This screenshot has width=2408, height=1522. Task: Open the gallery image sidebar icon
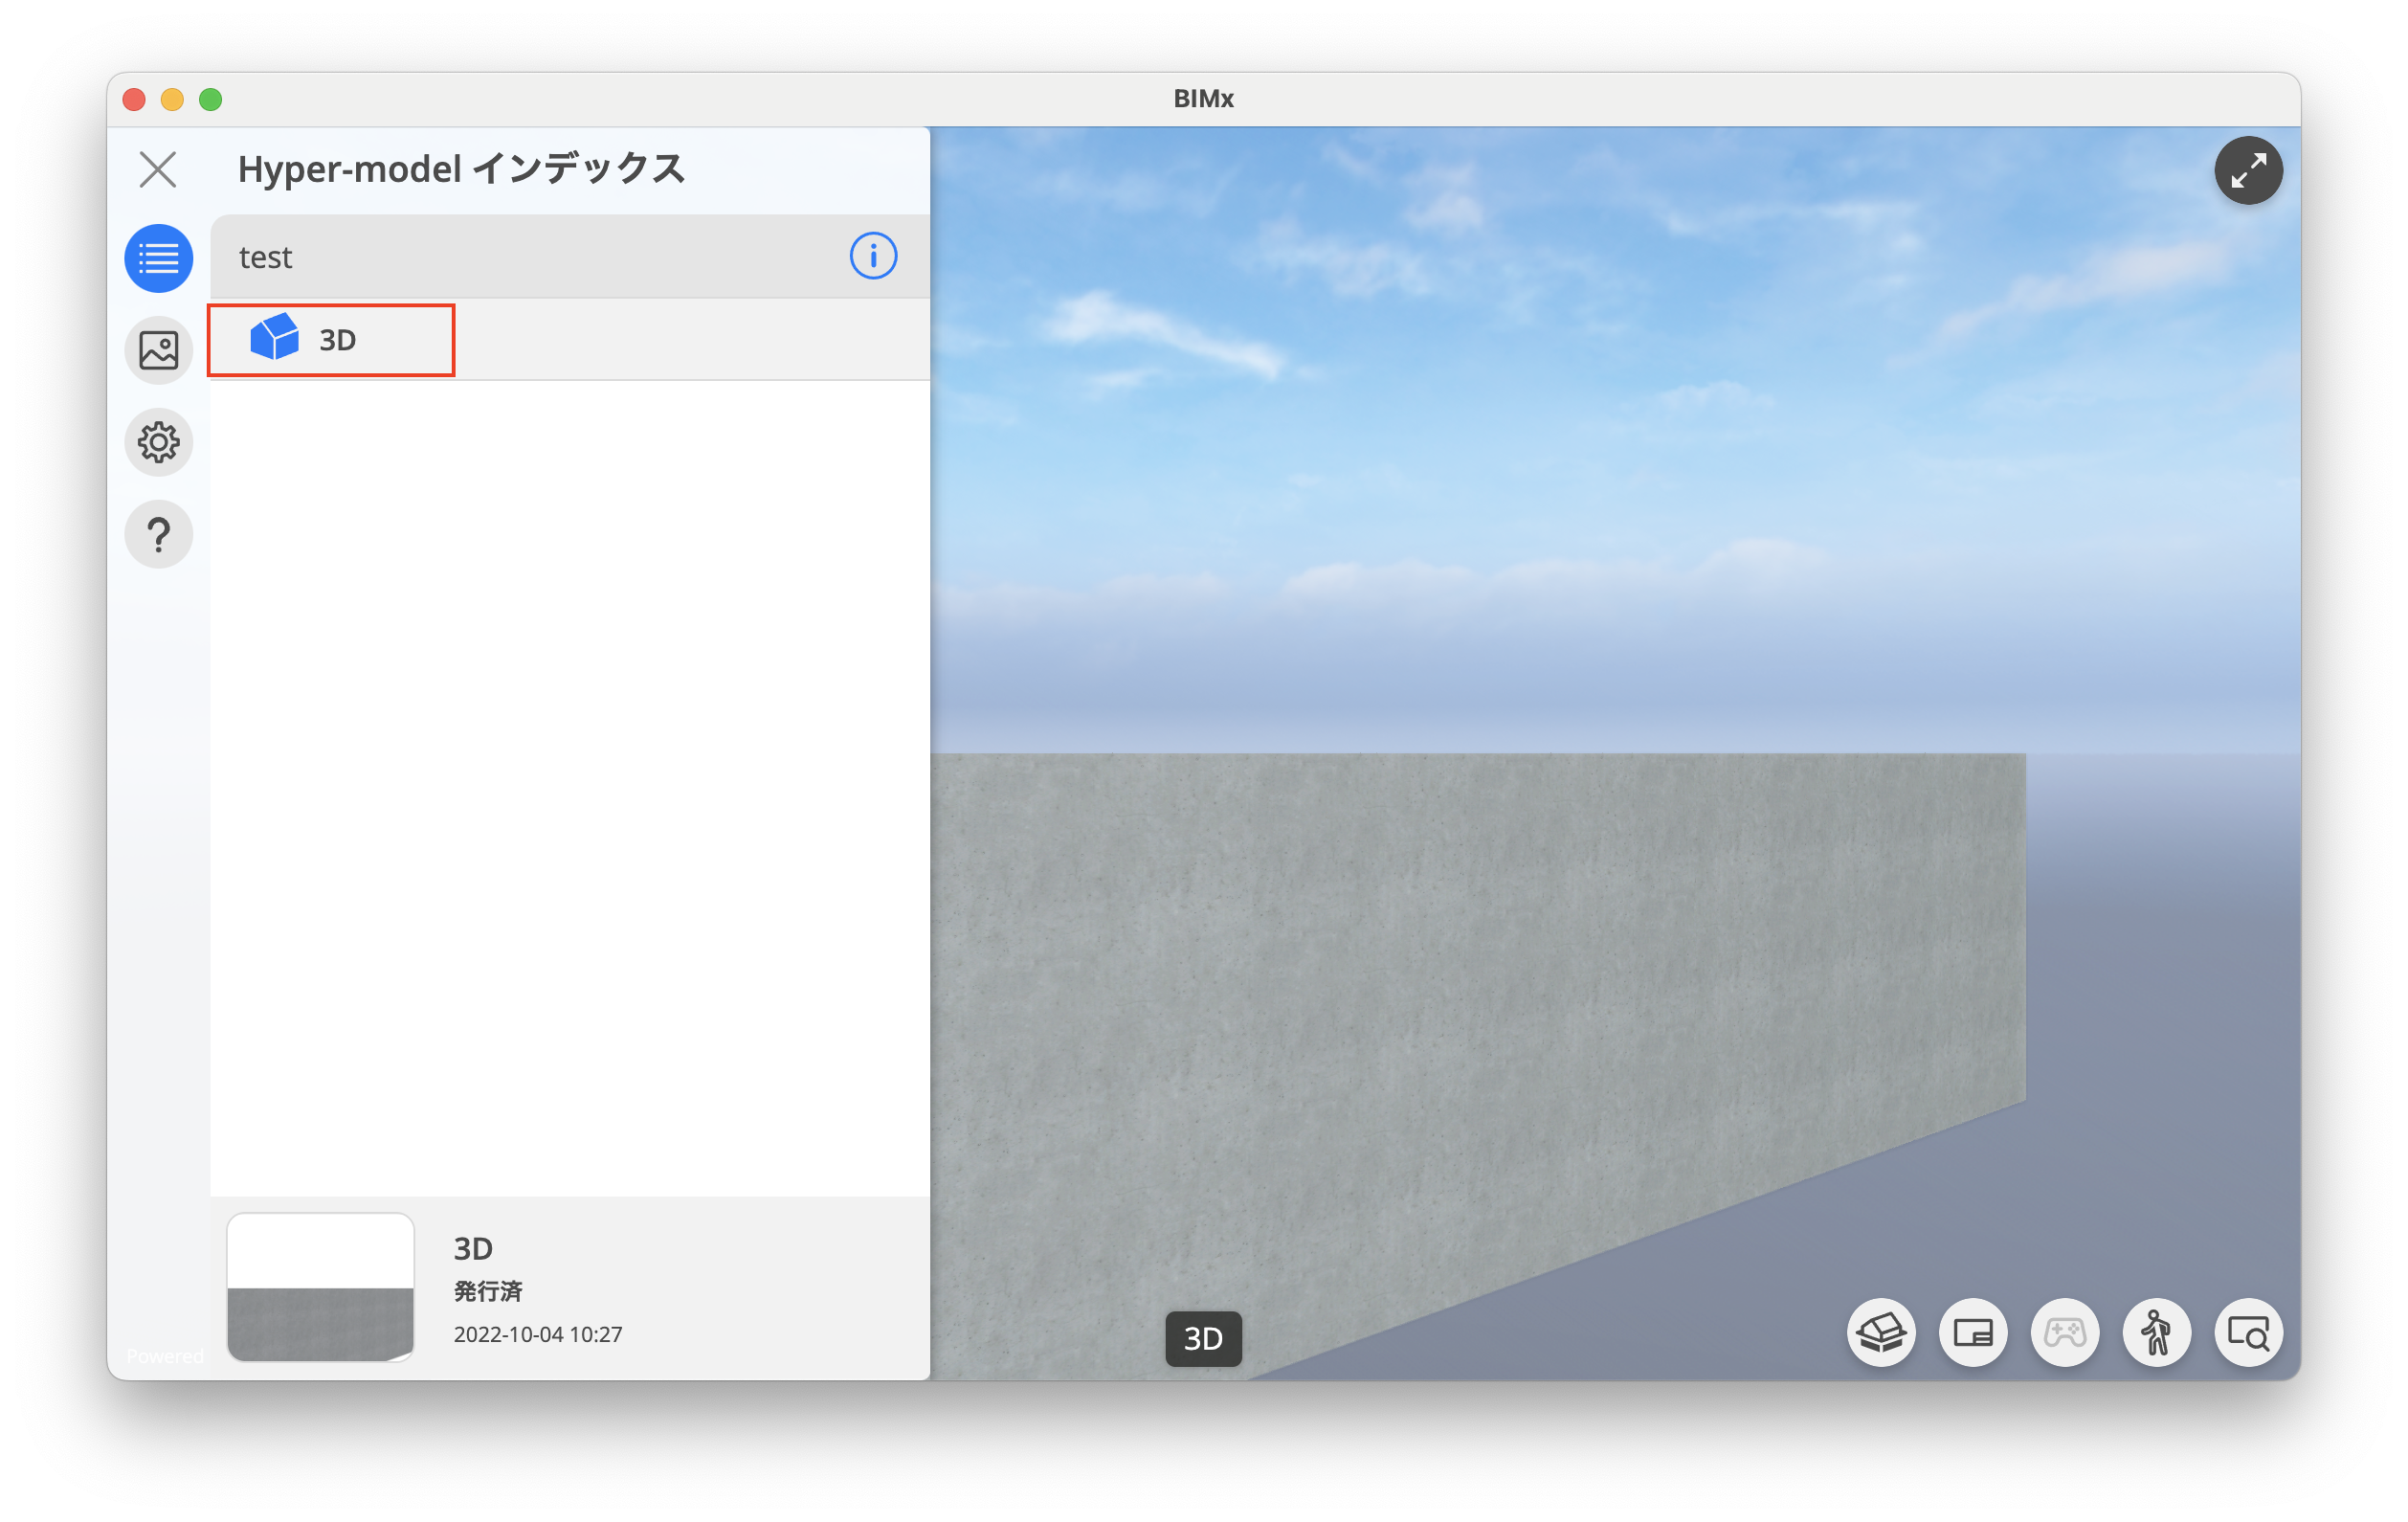coord(159,351)
